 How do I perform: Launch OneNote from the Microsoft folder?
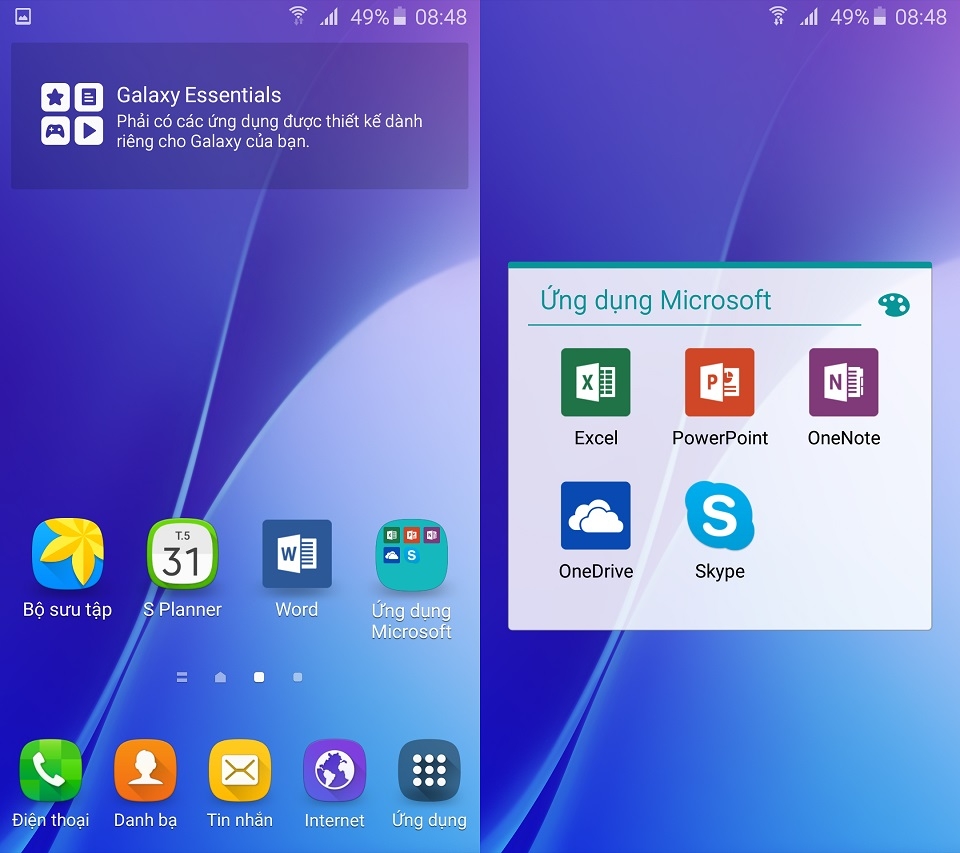point(844,382)
